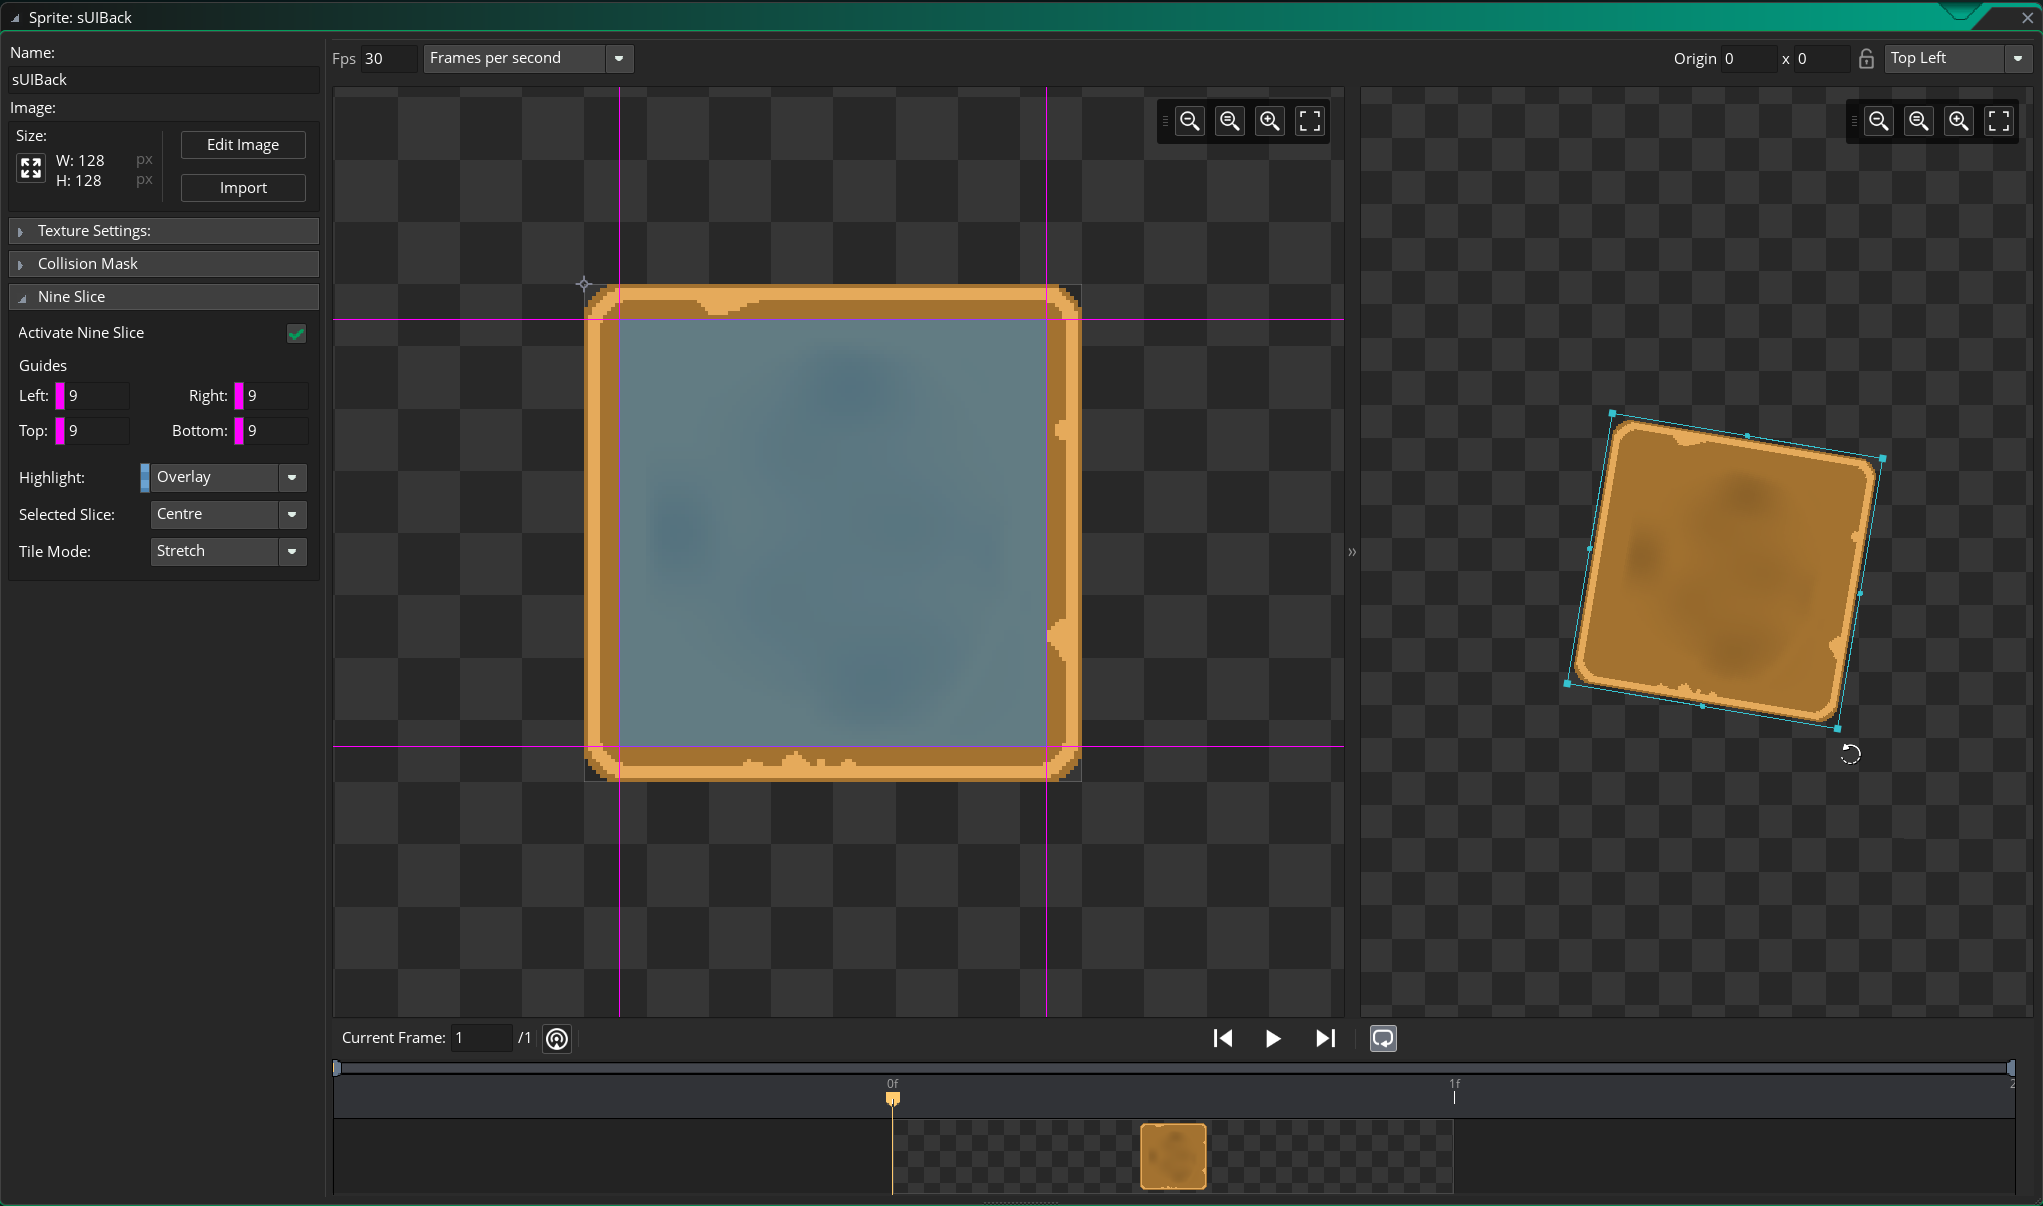Viewport: 2043px width, 1206px height.
Task: Click the bottom-right transform handle of preview sprite
Action: (x=1838, y=729)
